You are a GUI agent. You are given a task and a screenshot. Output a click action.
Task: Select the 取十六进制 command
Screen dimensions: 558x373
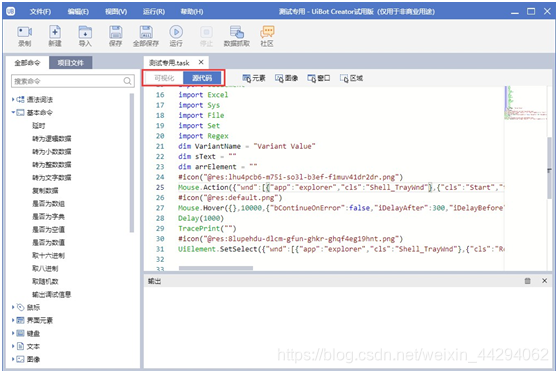pyautogui.click(x=48, y=255)
